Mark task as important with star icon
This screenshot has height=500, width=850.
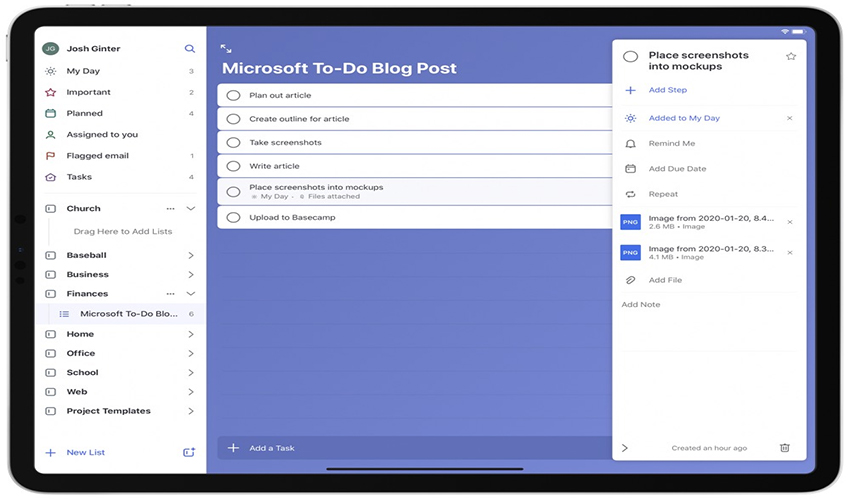tap(791, 56)
